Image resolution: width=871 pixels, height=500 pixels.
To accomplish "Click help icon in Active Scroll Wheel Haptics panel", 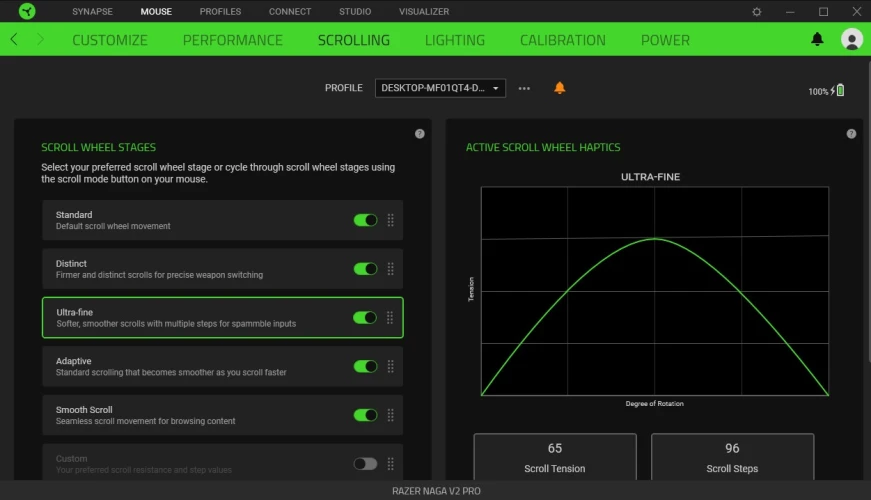I will (x=851, y=134).
